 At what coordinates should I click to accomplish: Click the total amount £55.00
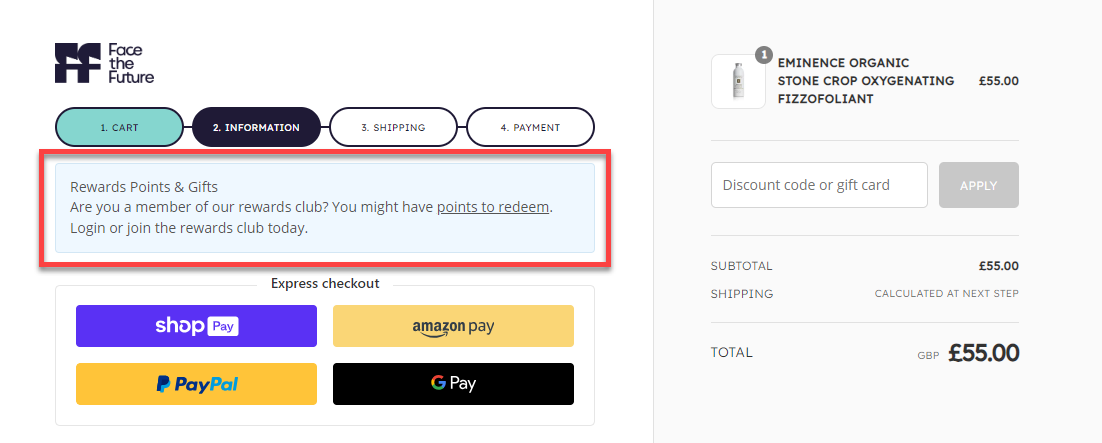click(983, 353)
